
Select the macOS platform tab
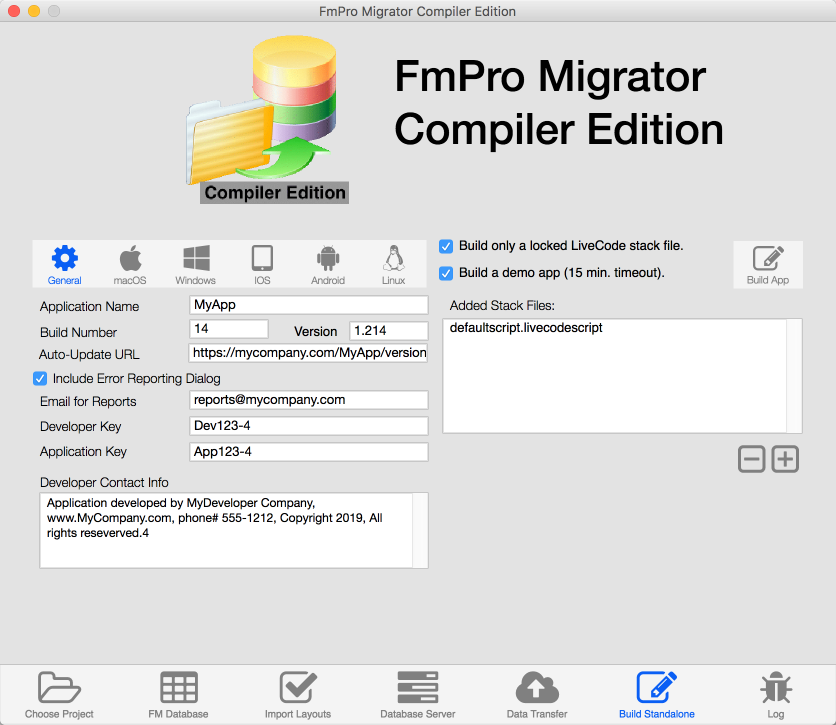(130, 265)
